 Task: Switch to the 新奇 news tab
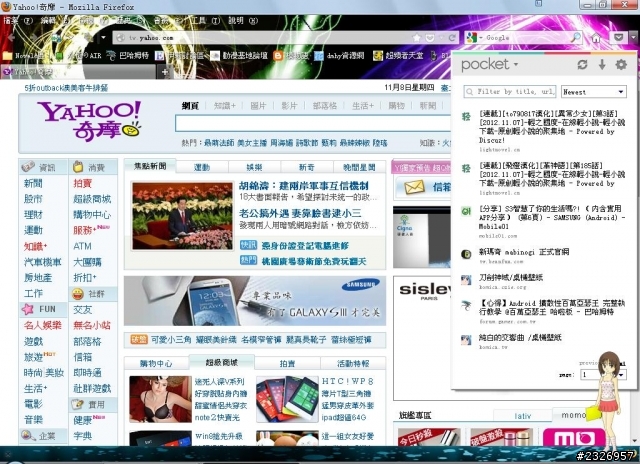(307, 167)
